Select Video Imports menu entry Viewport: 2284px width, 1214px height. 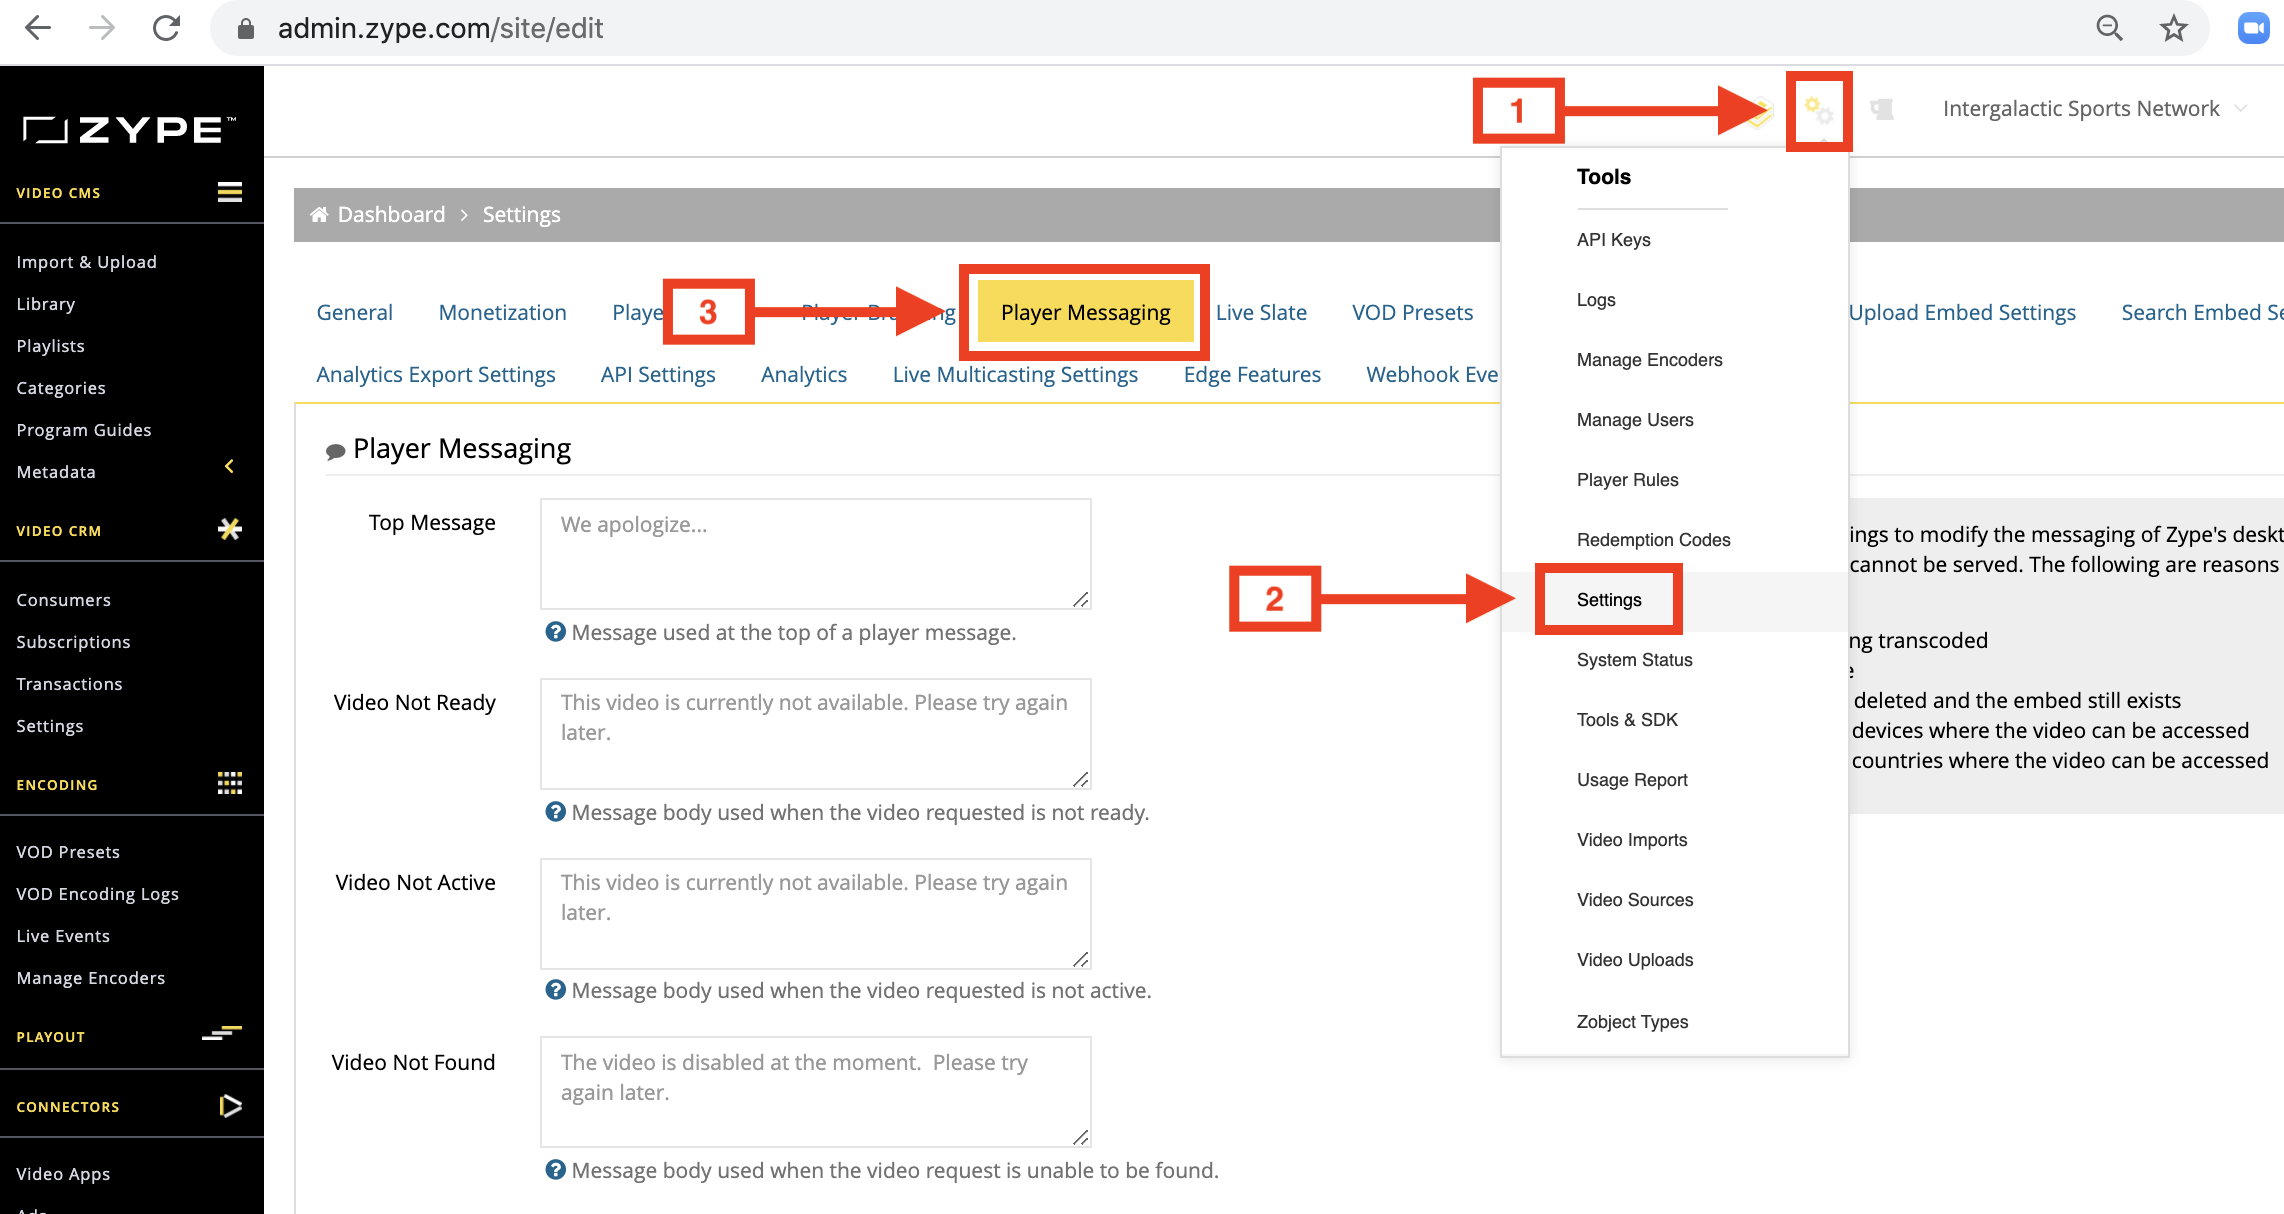tap(1632, 839)
